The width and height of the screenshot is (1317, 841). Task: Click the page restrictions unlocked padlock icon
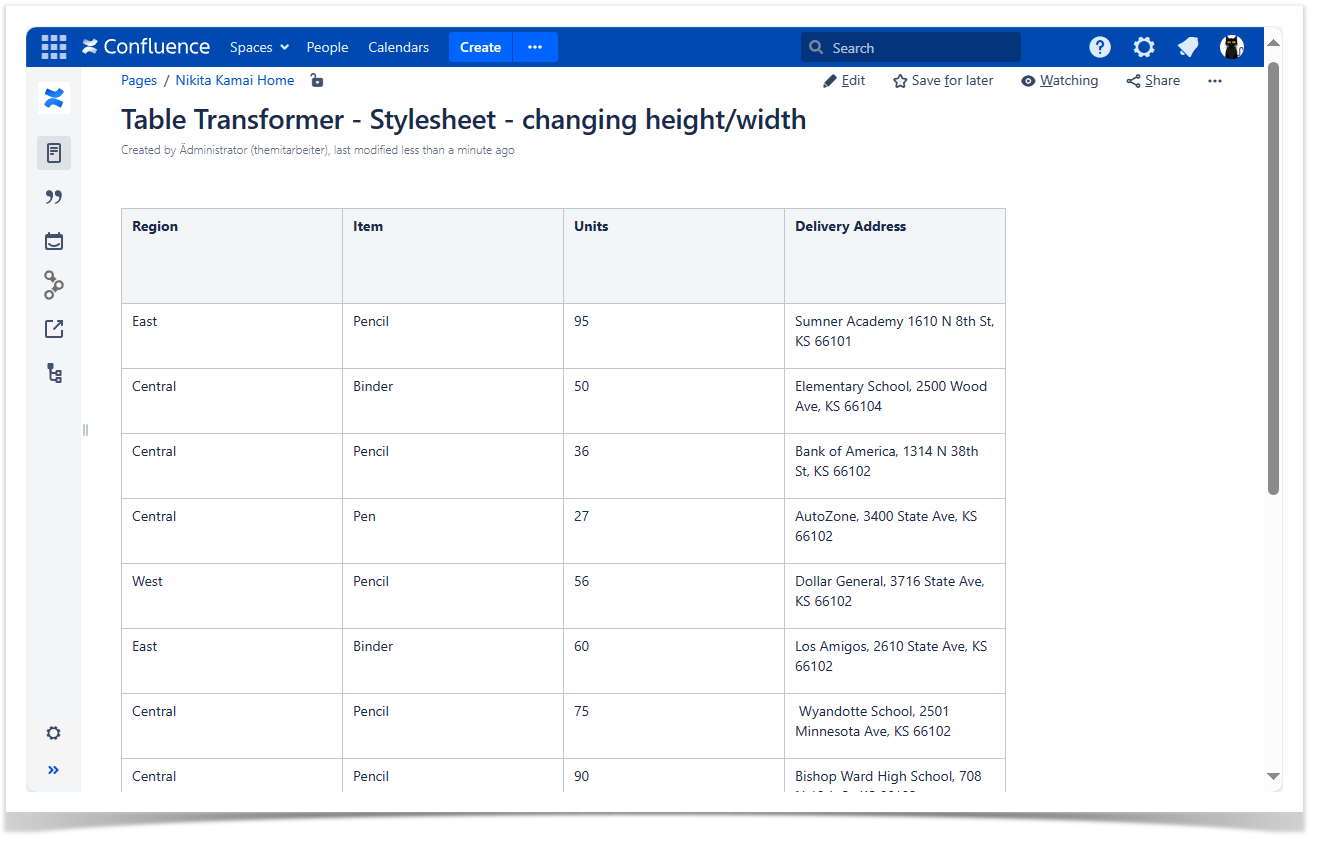[316, 80]
